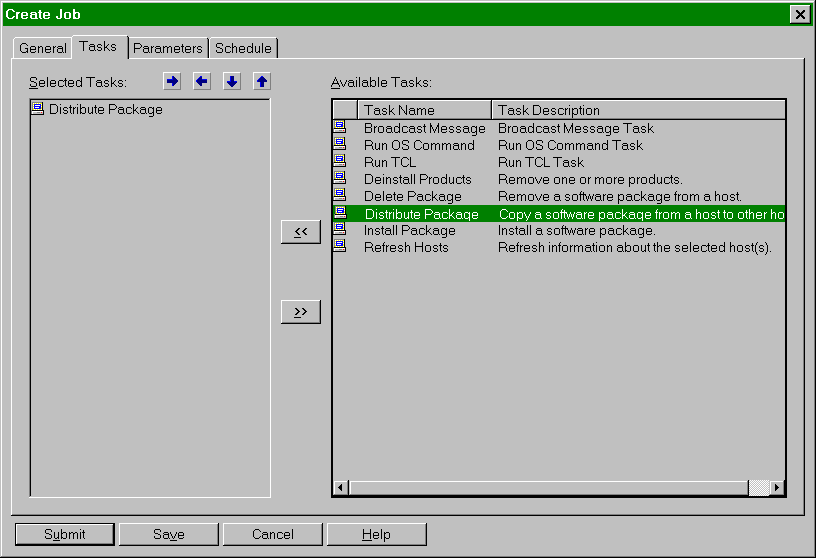Viewport: 816px width, 558px height.
Task: Click the Deinstall Products row icon
Action: pos(340,178)
